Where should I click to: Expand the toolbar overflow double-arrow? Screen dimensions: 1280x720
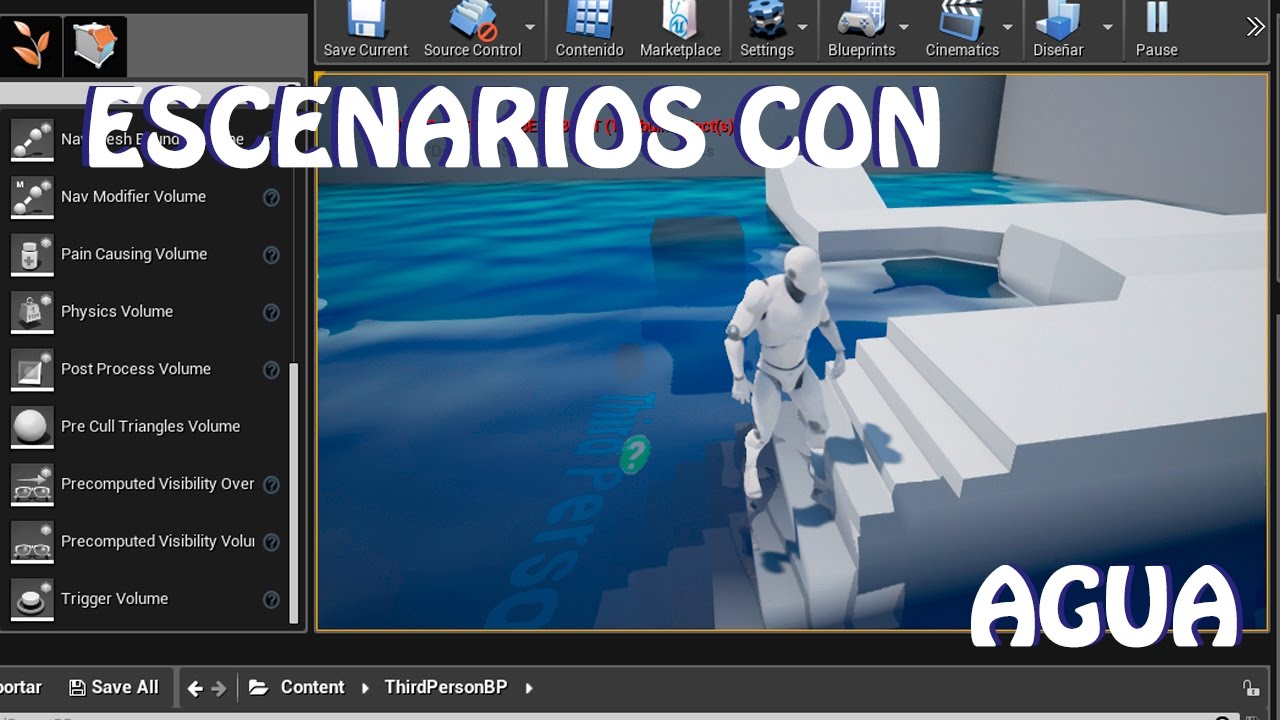coord(1255,27)
